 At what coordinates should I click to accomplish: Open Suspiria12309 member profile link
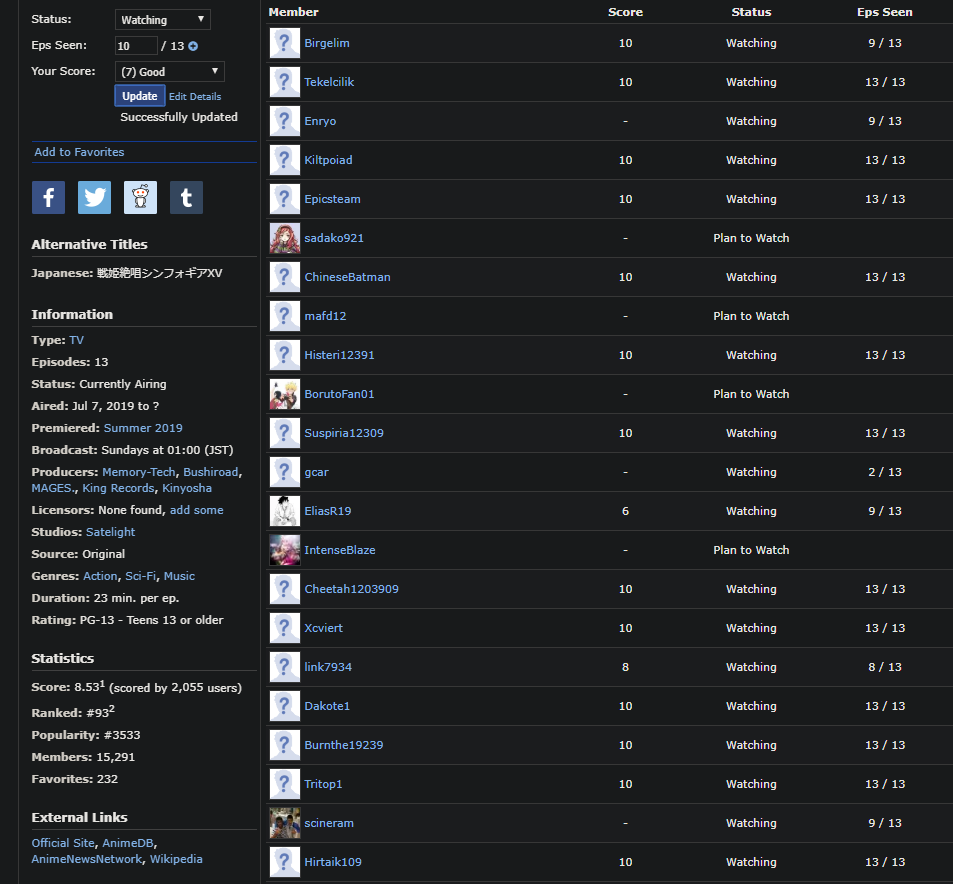point(344,433)
